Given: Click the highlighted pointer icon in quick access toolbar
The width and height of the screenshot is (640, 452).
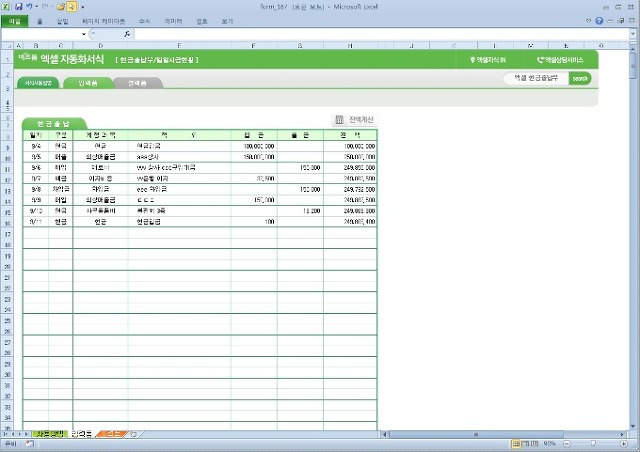Looking at the screenshot, I should tap(71, 7).
